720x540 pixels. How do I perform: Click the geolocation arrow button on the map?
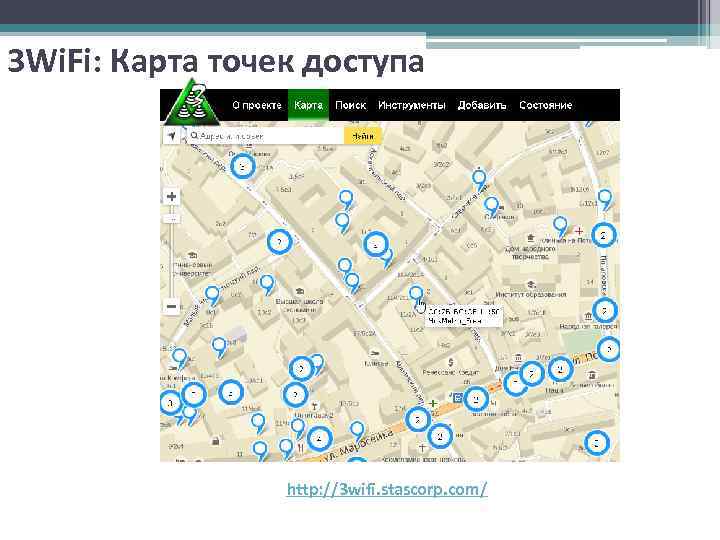[172, 136]
